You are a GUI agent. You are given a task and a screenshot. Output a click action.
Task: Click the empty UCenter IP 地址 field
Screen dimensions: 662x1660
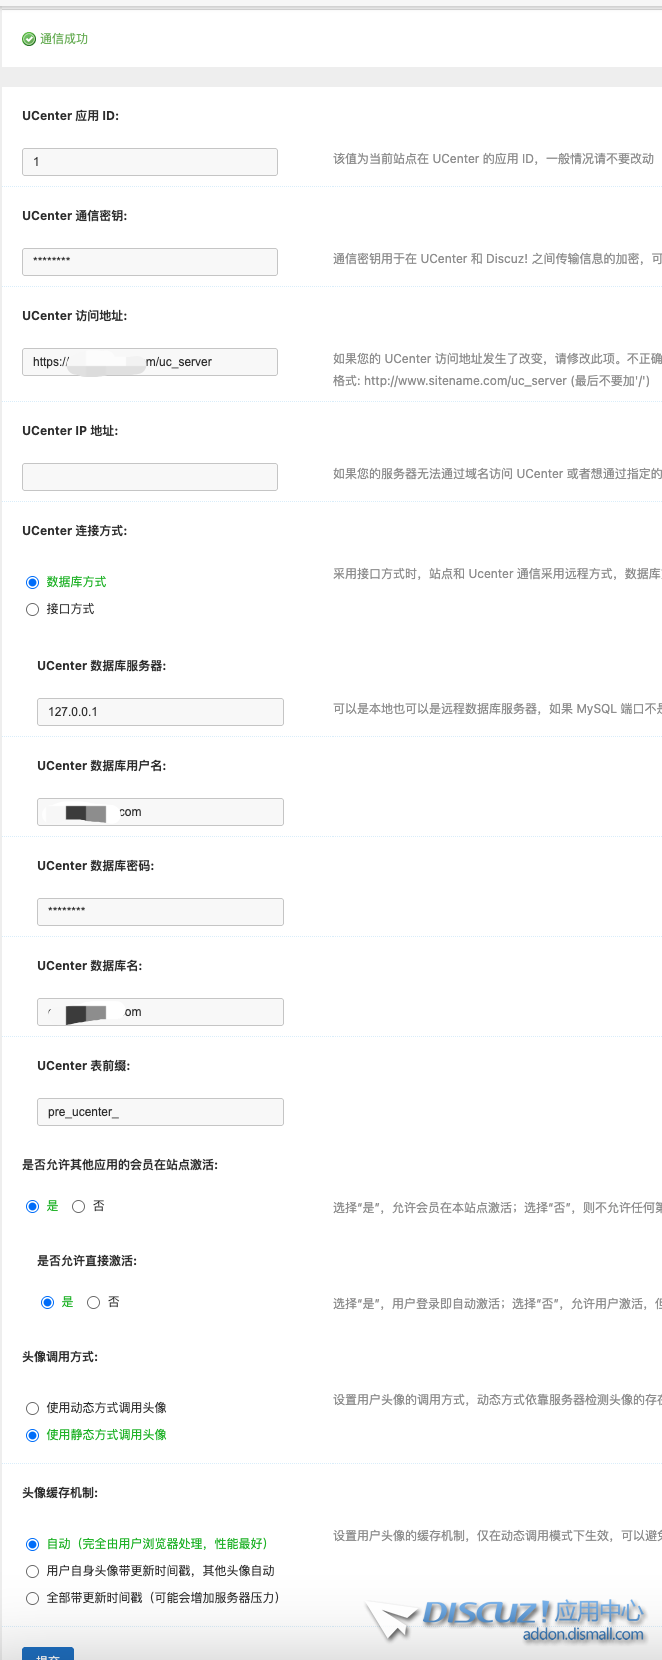(150, 477)
